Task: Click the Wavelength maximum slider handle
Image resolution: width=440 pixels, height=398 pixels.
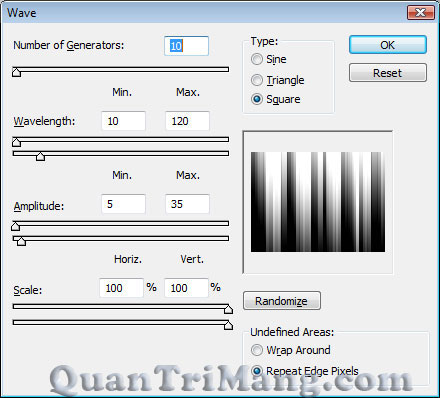Action: (40, 156)
